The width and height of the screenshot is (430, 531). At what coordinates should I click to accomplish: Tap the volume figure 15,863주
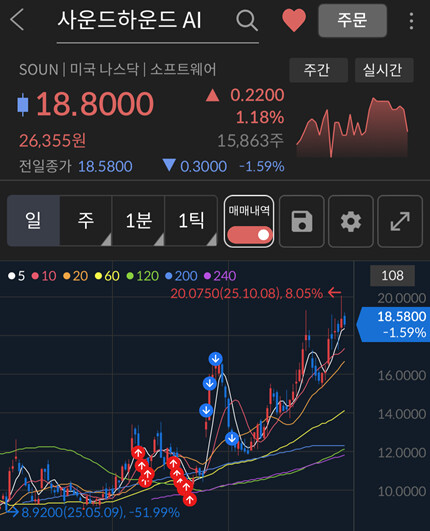point(250,141)
